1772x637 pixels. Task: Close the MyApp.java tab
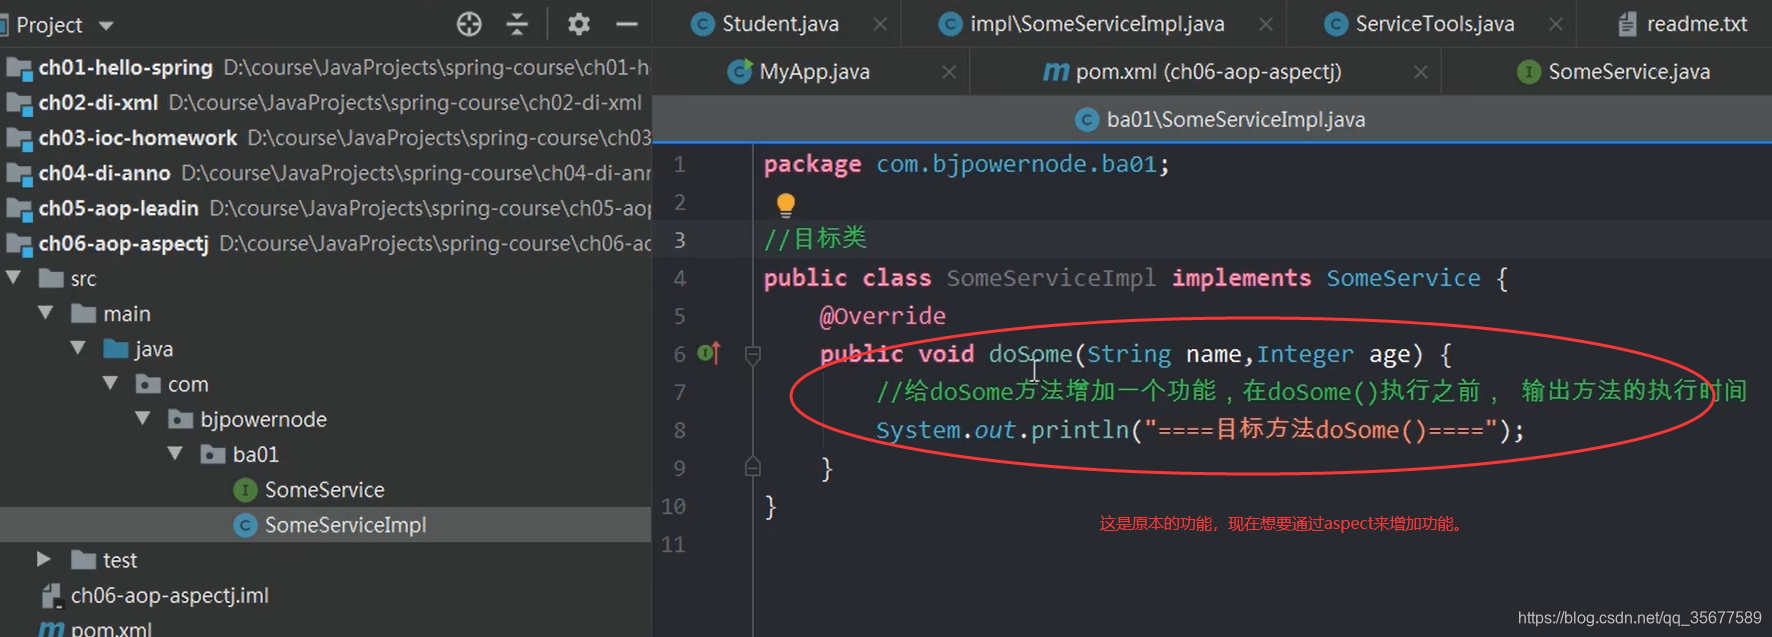click(x=949, y=72)
